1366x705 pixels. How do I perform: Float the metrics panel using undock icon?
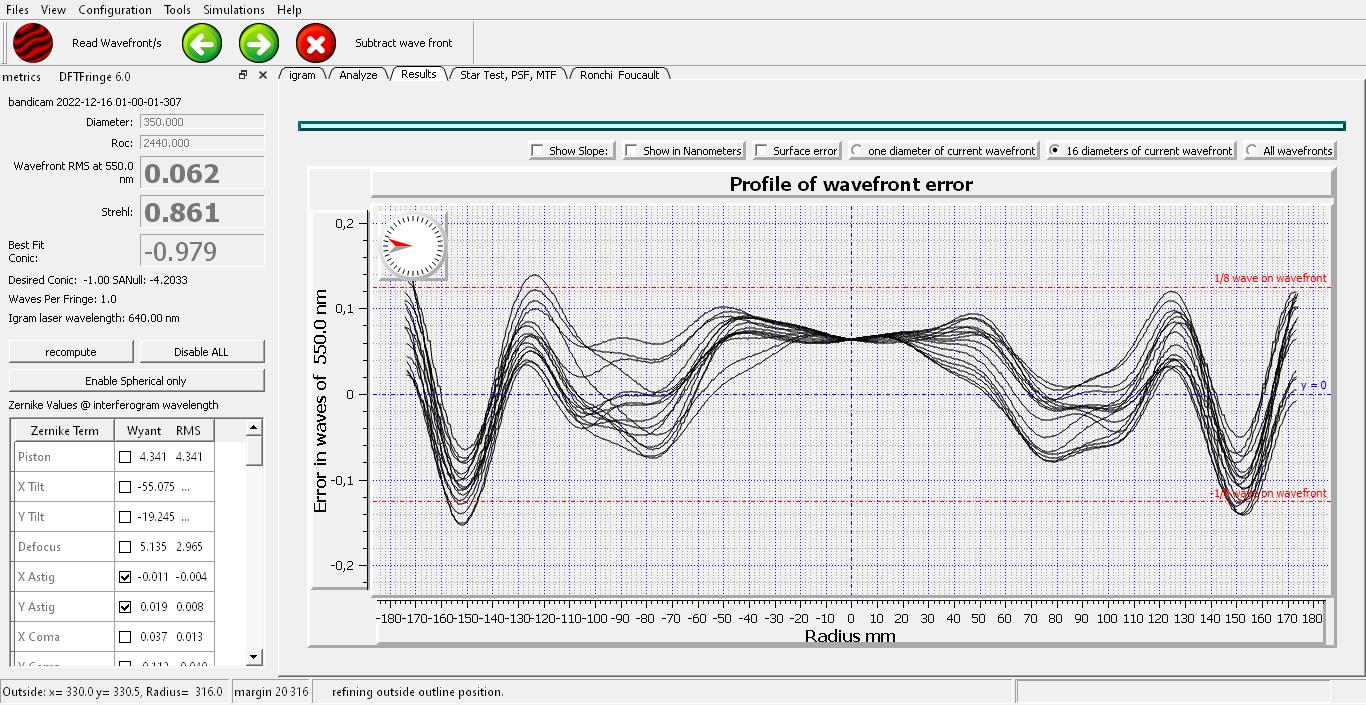tap(243, 75)
